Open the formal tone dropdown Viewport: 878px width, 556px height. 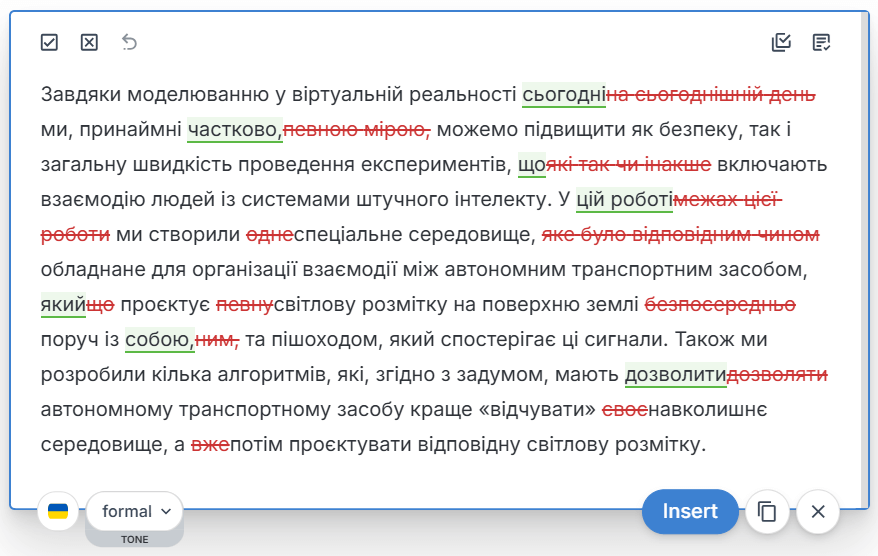pos(135,512)
